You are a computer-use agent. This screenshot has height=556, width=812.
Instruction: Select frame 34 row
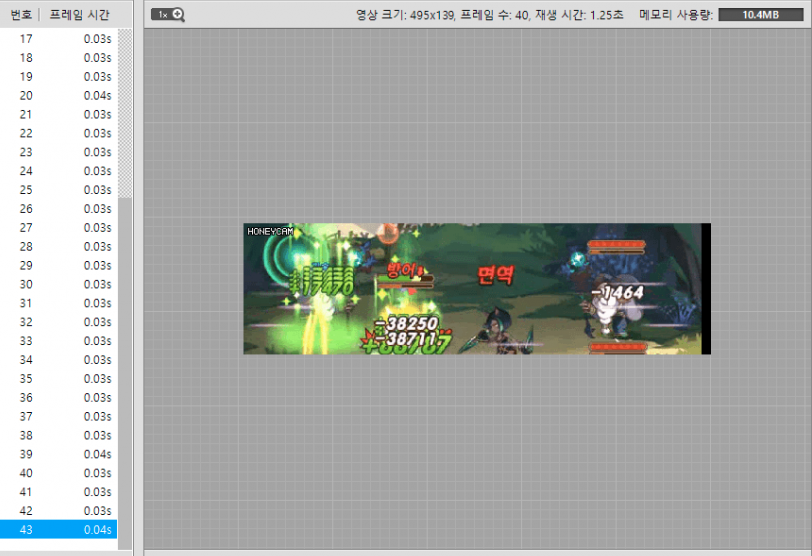(59, 360)
